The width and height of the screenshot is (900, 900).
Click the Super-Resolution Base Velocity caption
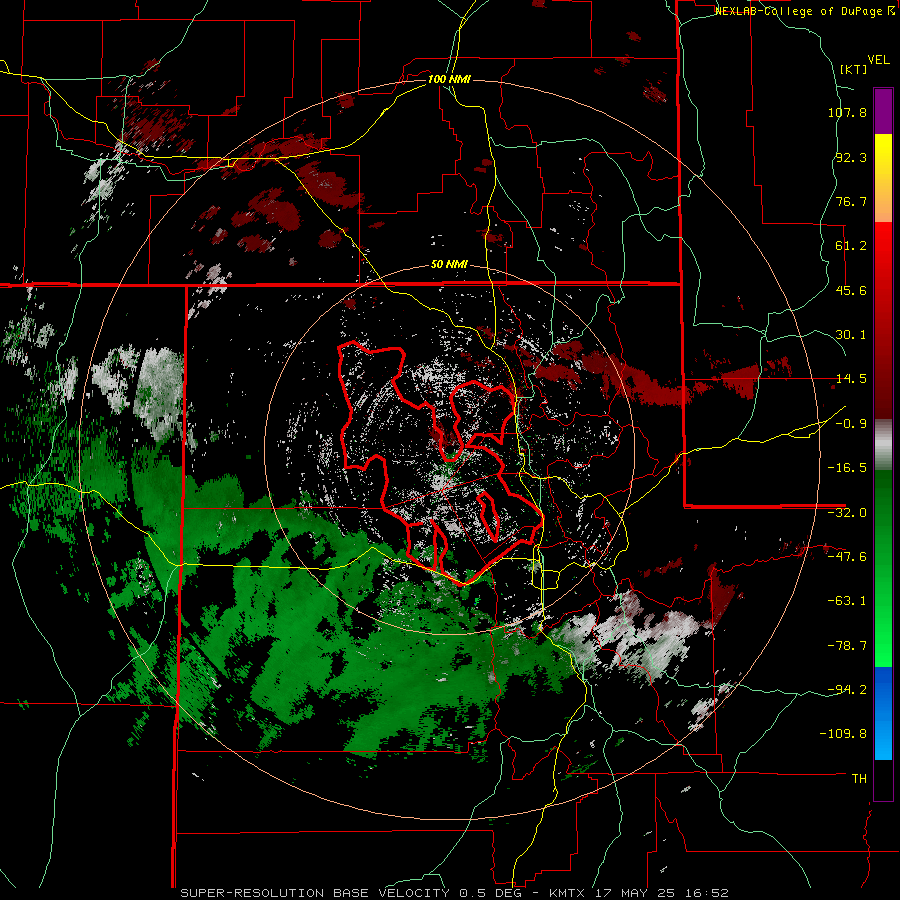tap(317, 893)
